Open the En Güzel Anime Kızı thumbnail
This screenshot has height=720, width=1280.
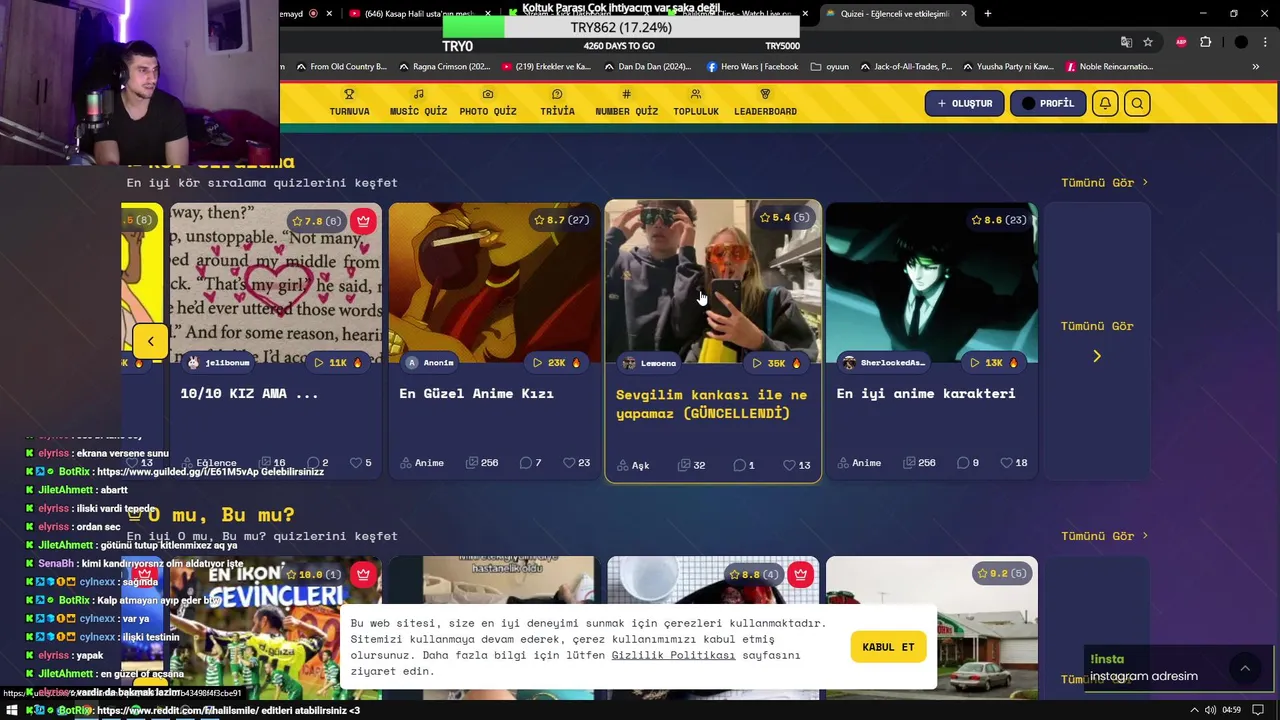click(x=494, y=283)
